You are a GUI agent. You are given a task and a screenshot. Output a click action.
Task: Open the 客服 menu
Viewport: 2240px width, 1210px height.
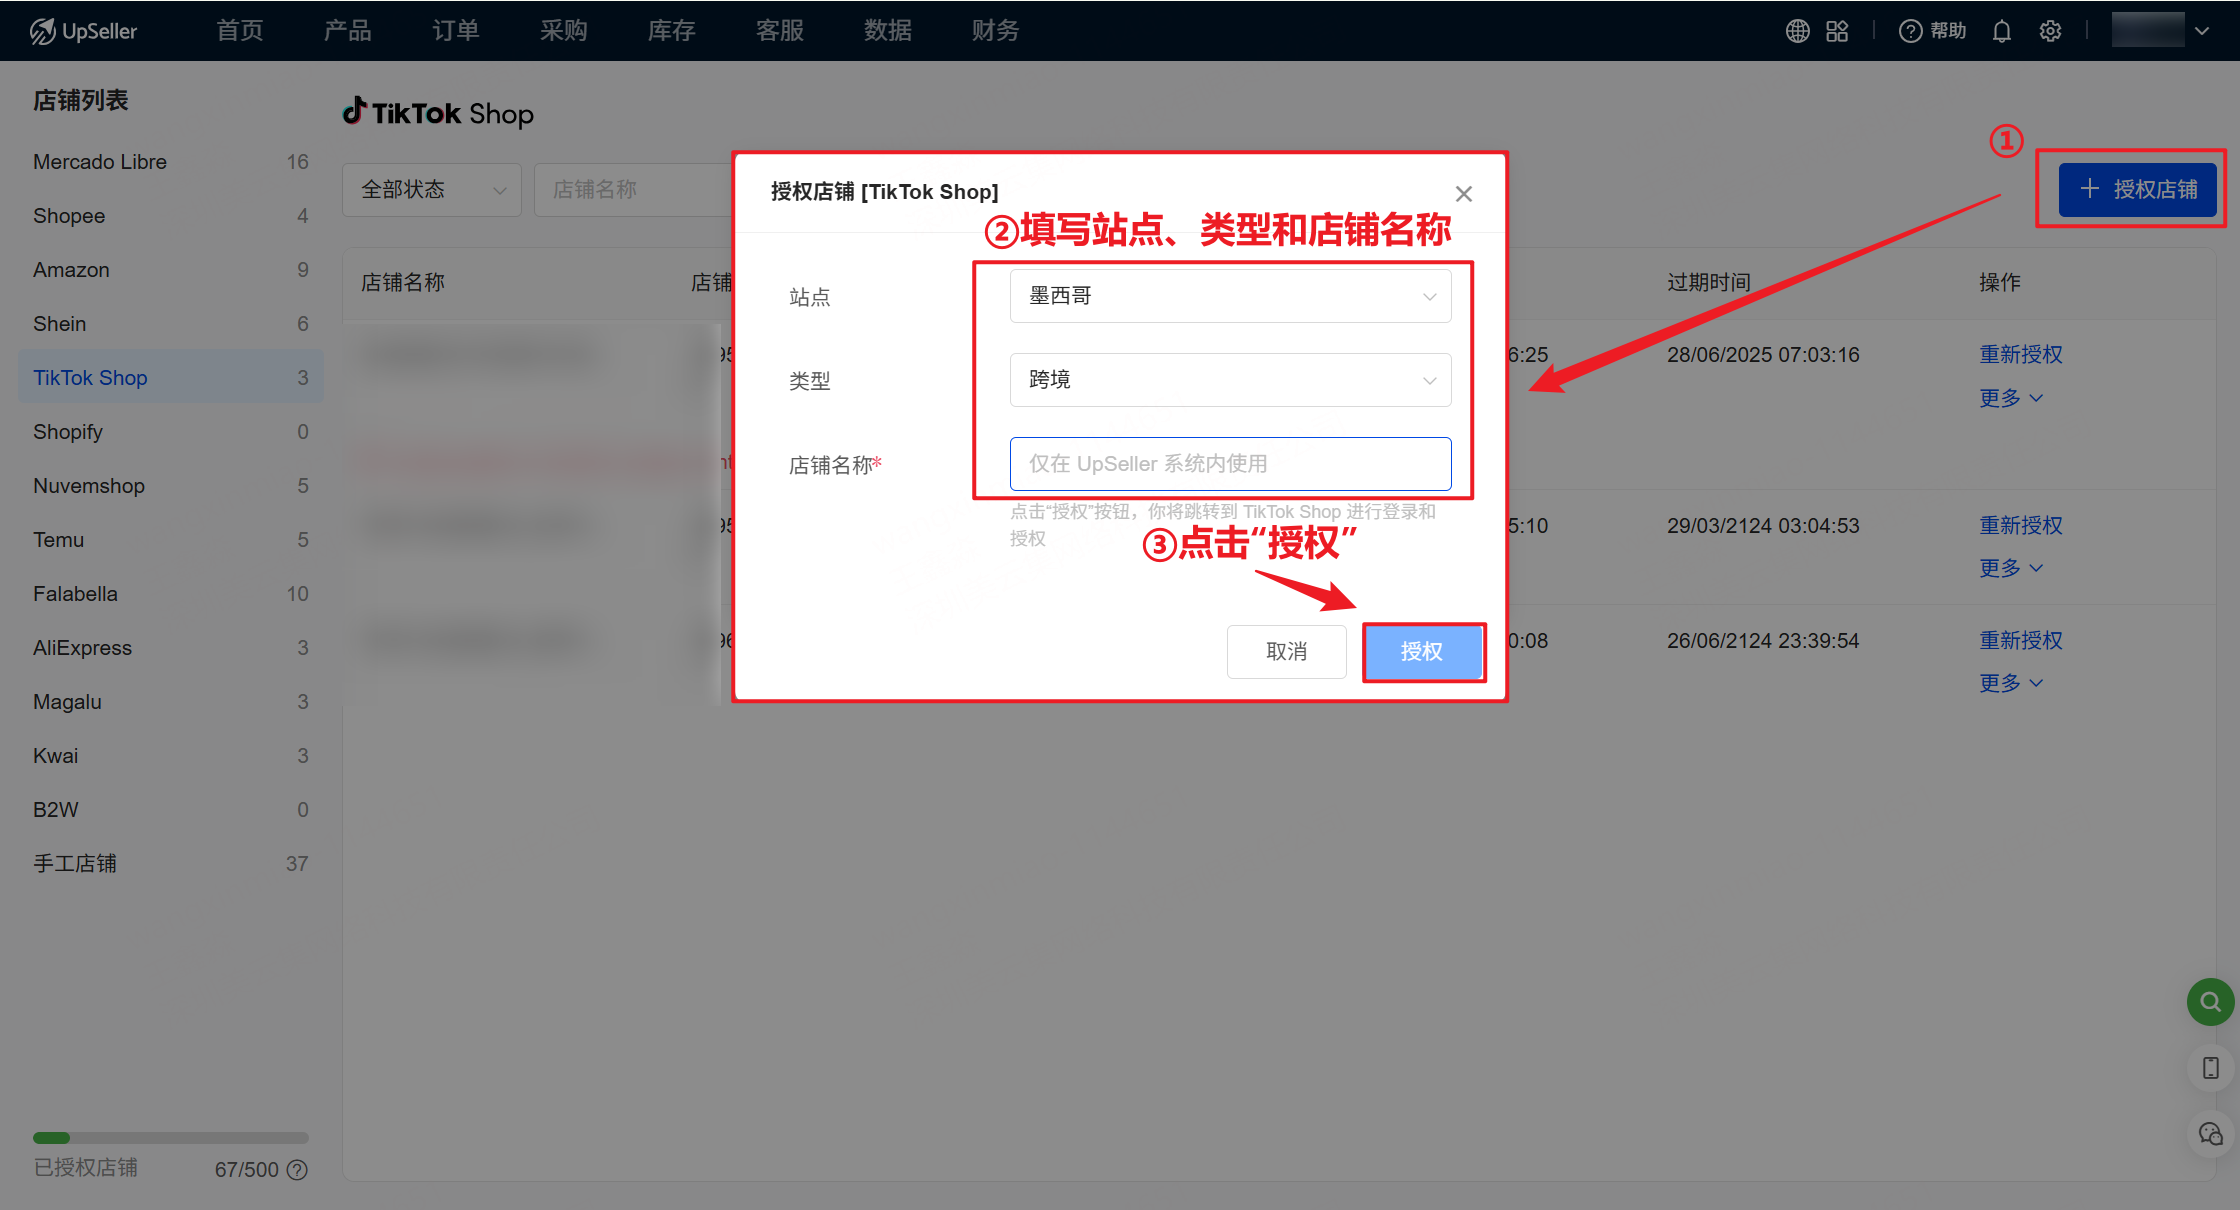click(x=780, y=31)
